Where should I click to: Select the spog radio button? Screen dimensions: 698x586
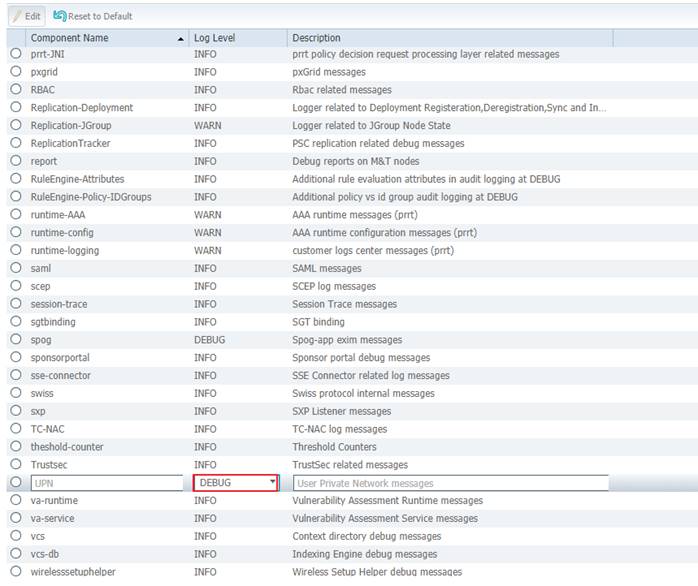16,339
